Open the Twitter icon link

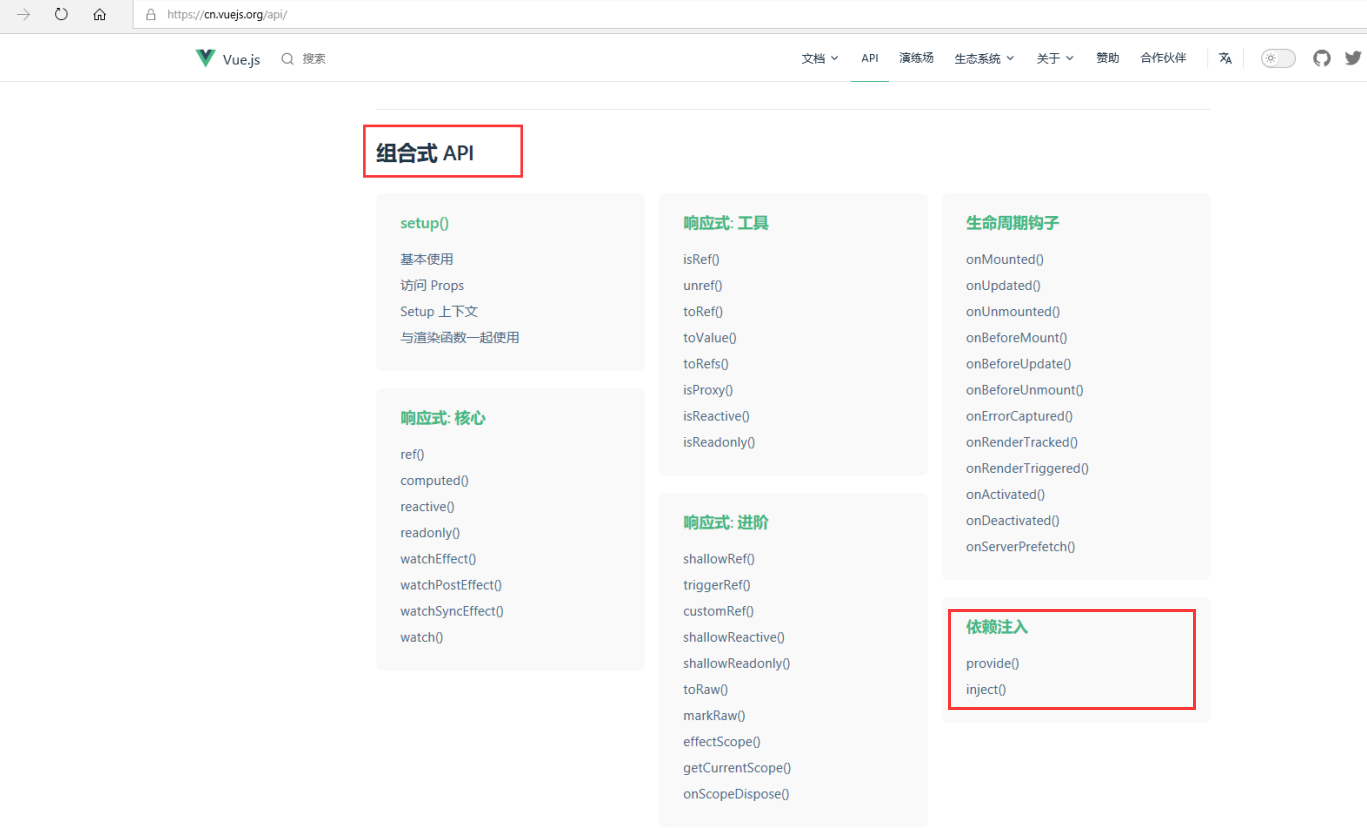point(1353,58)
